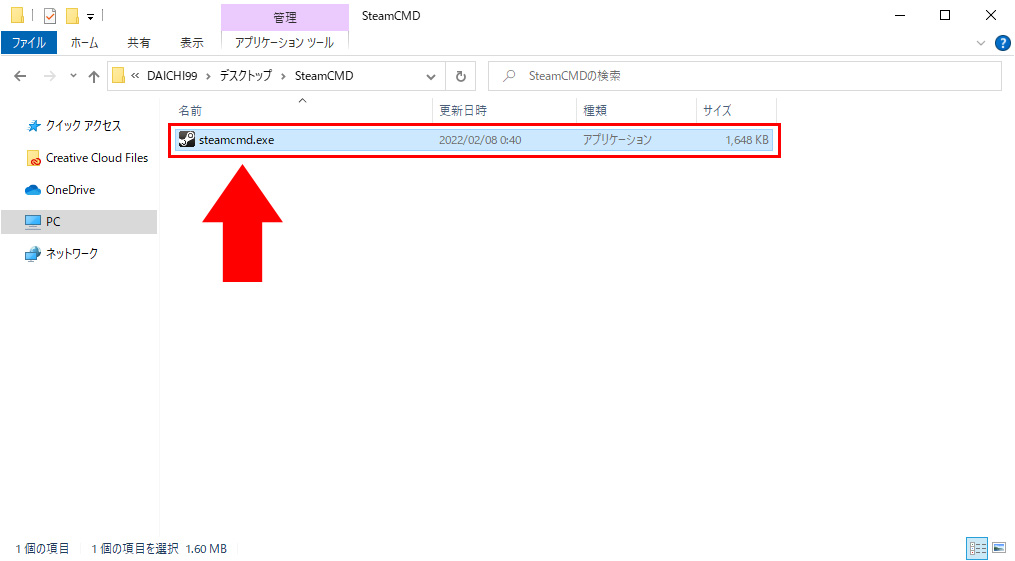This screenshot has height=561, width=1015.
Task: Click the SteamCMDの検索 search box
Action: point(744,76)
